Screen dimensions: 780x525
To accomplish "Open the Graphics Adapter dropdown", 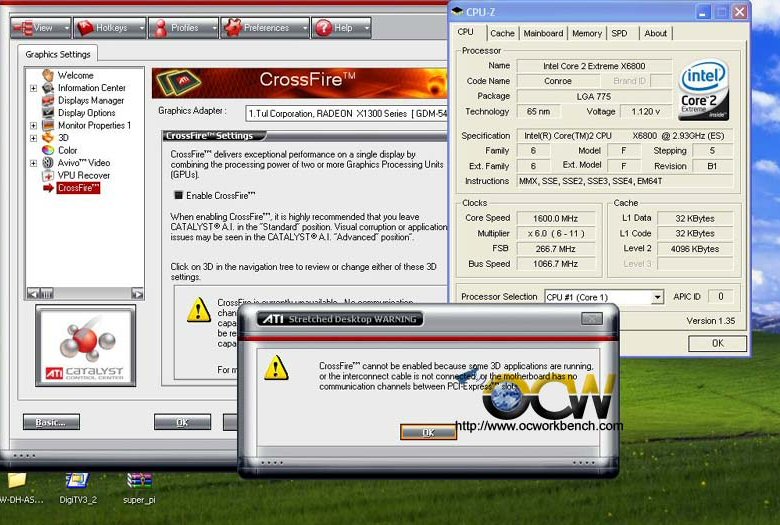I will 346,113.
